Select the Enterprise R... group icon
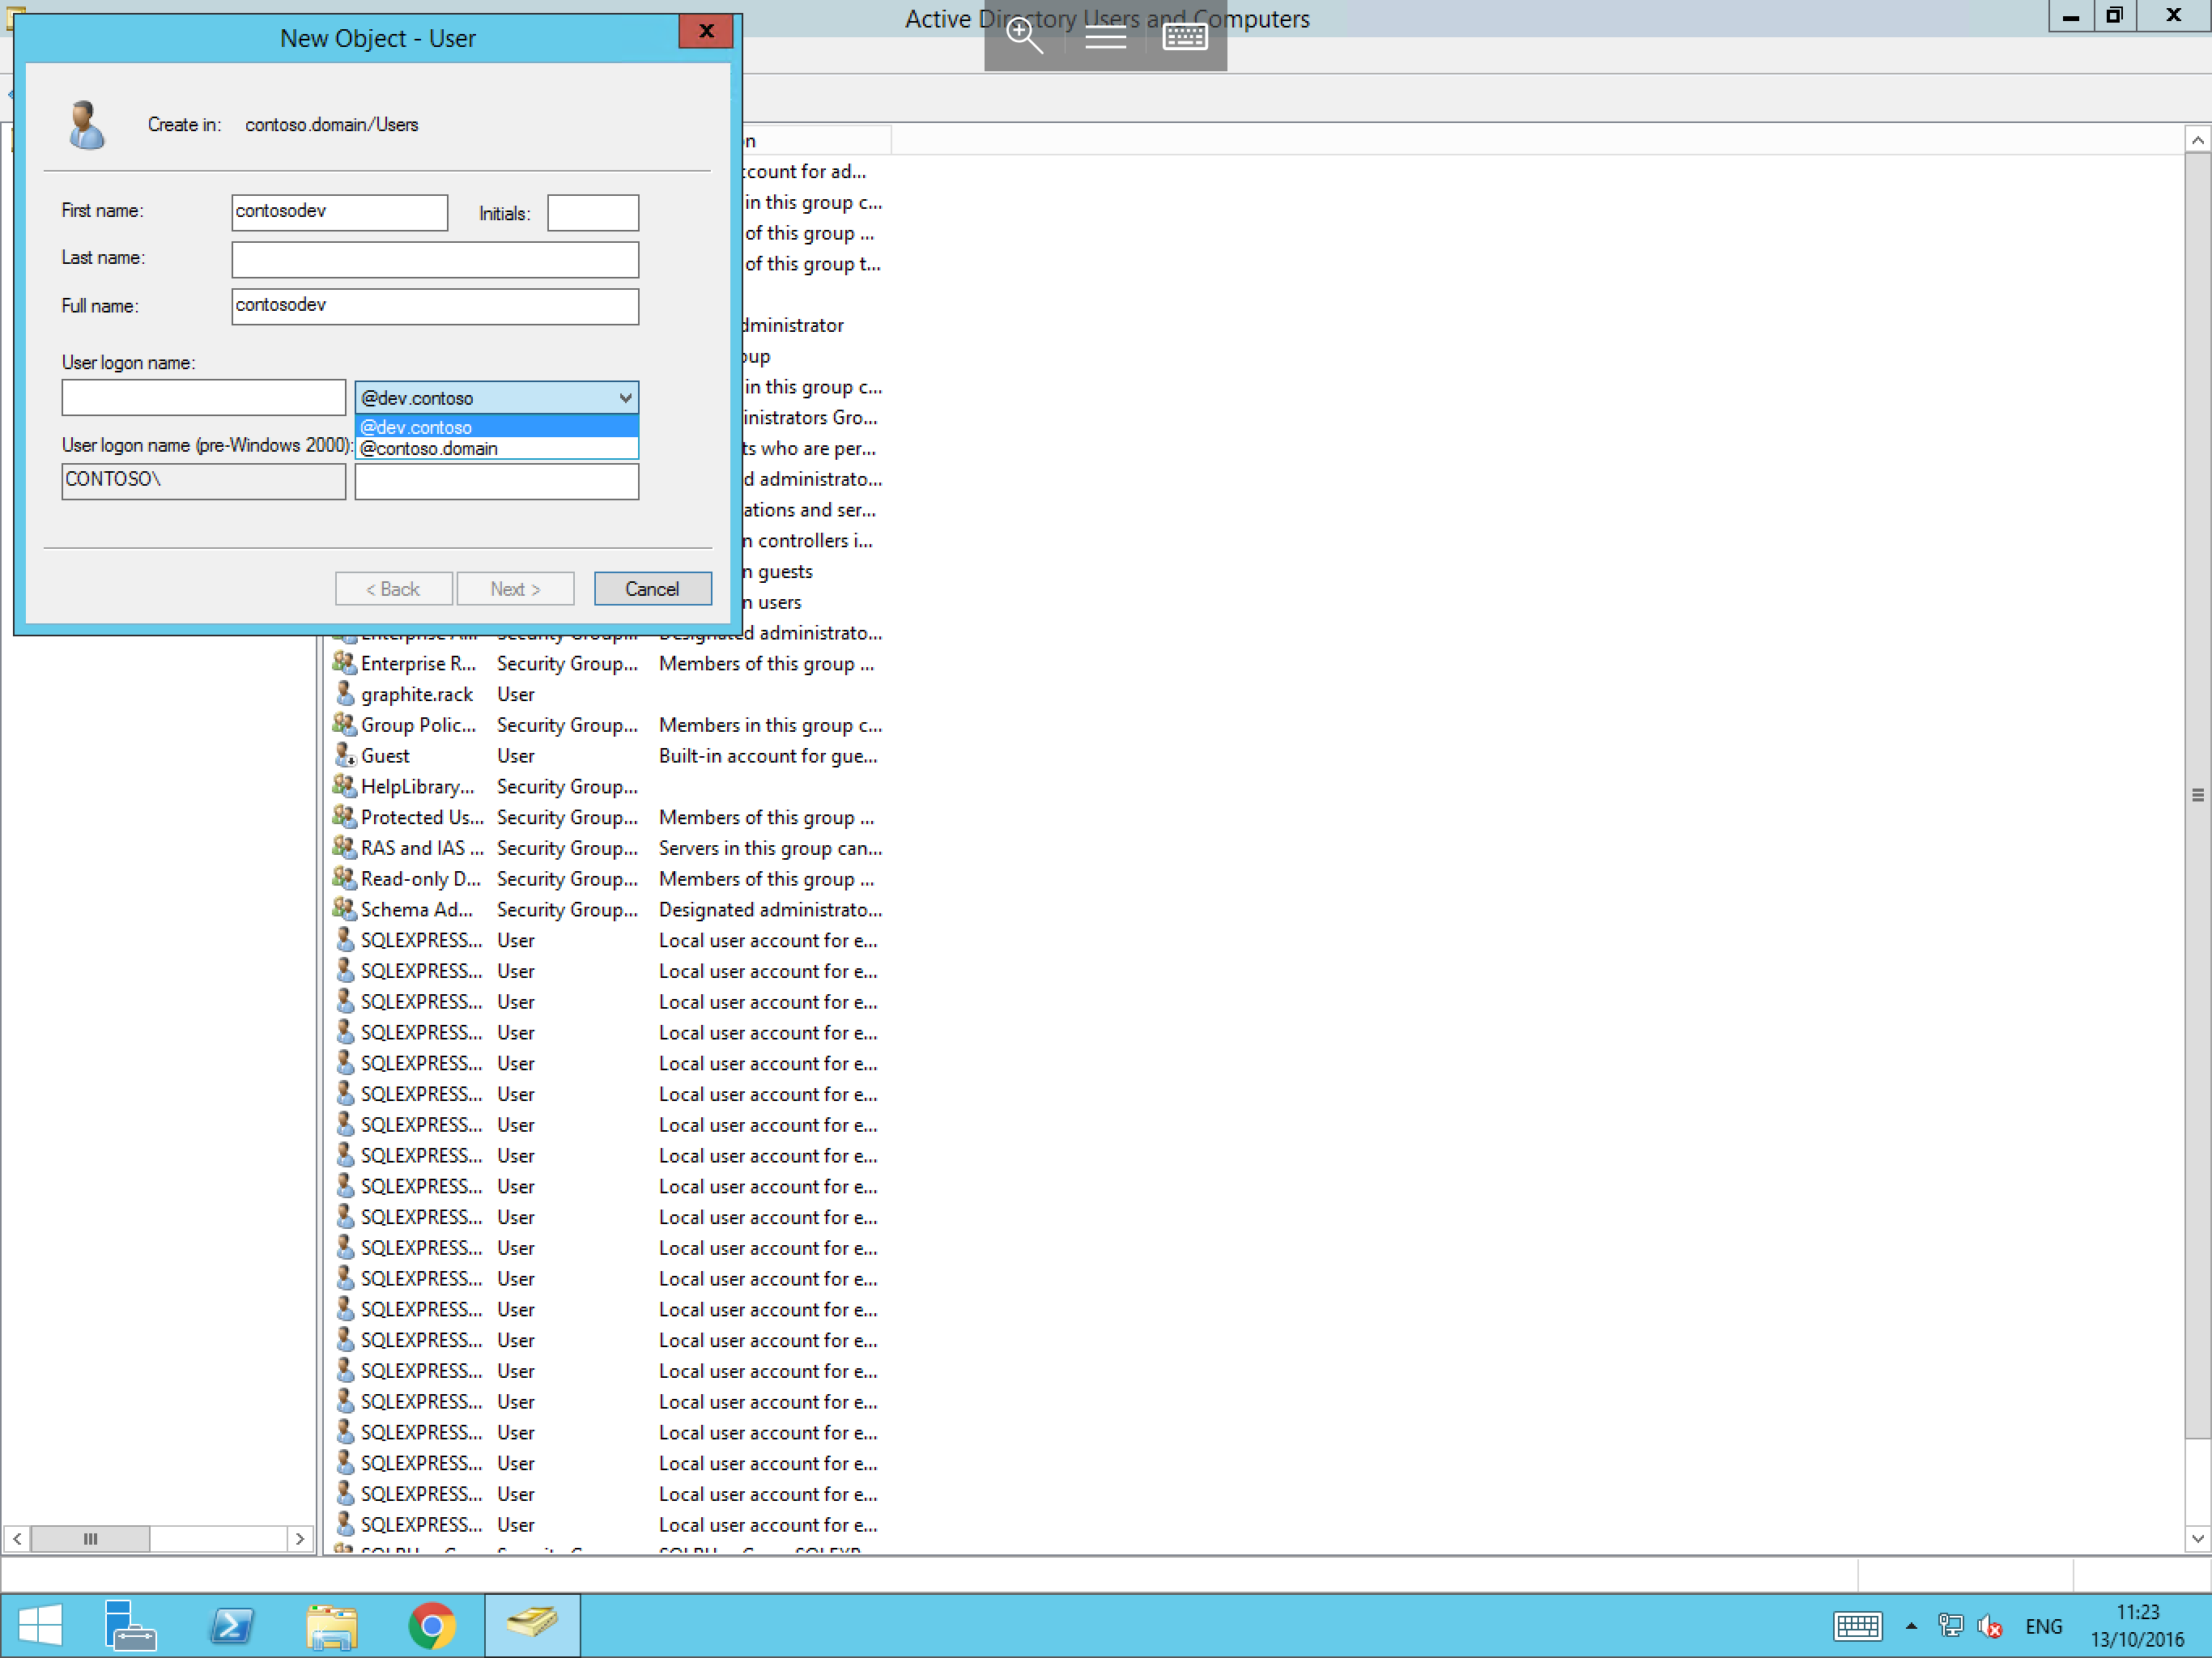Viewport: 2212px width, 1658px height. (x=345, y=663)
